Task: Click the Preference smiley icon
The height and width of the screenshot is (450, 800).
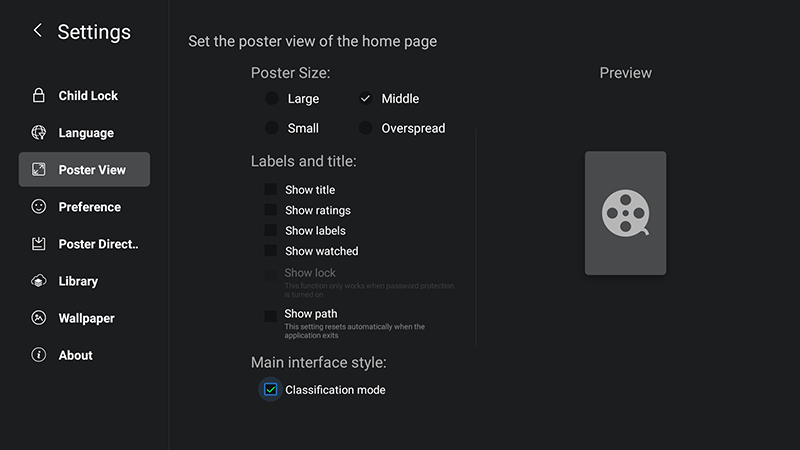Action: (39, 207)
